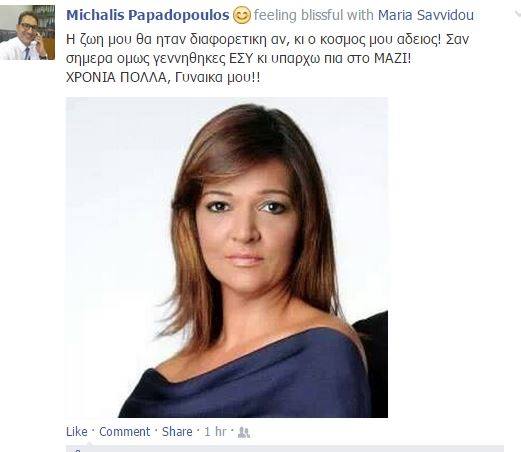Viewport: 521px width, 452px height.
Task: Click the blissful smiley emoji icon
Action: point(242,15)
